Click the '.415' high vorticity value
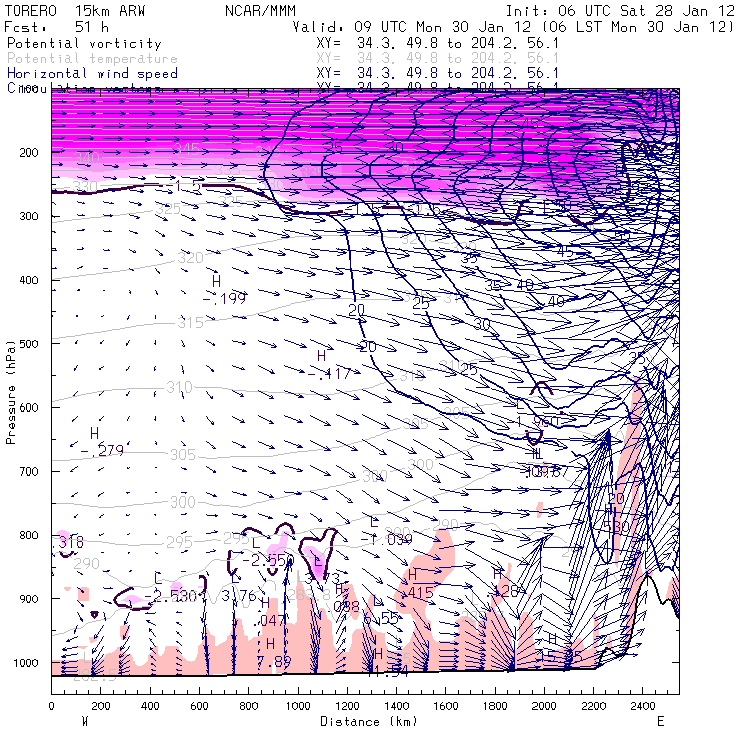 pos(416,592)
